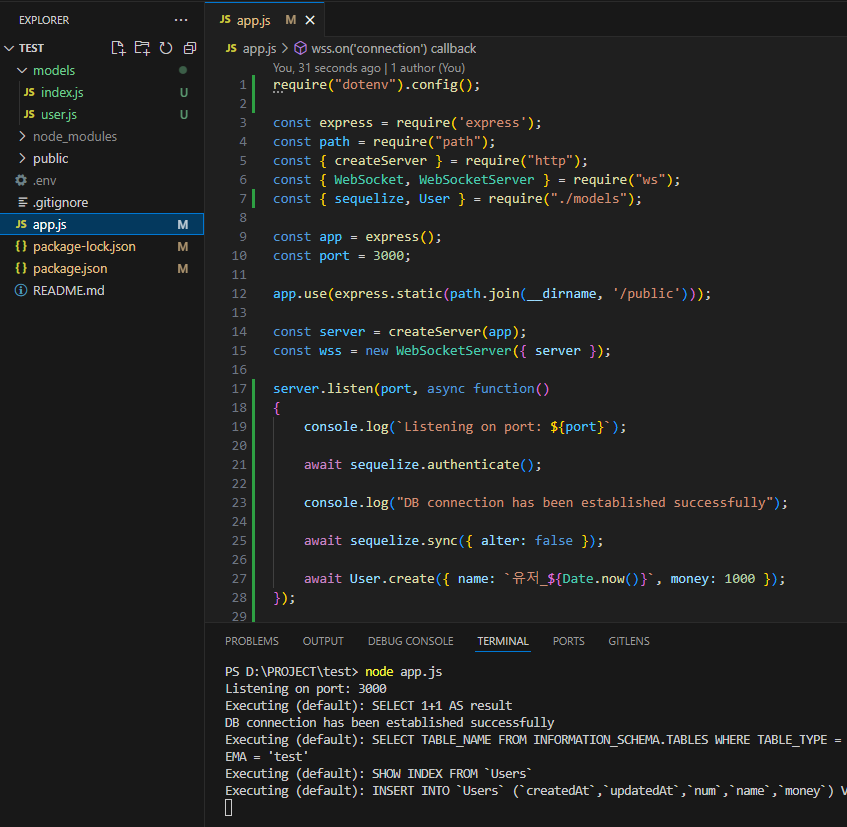Click the JS icon beside user.js
Image resolution: width=847 pixels, height=827 pixels.
coord(29,115)
